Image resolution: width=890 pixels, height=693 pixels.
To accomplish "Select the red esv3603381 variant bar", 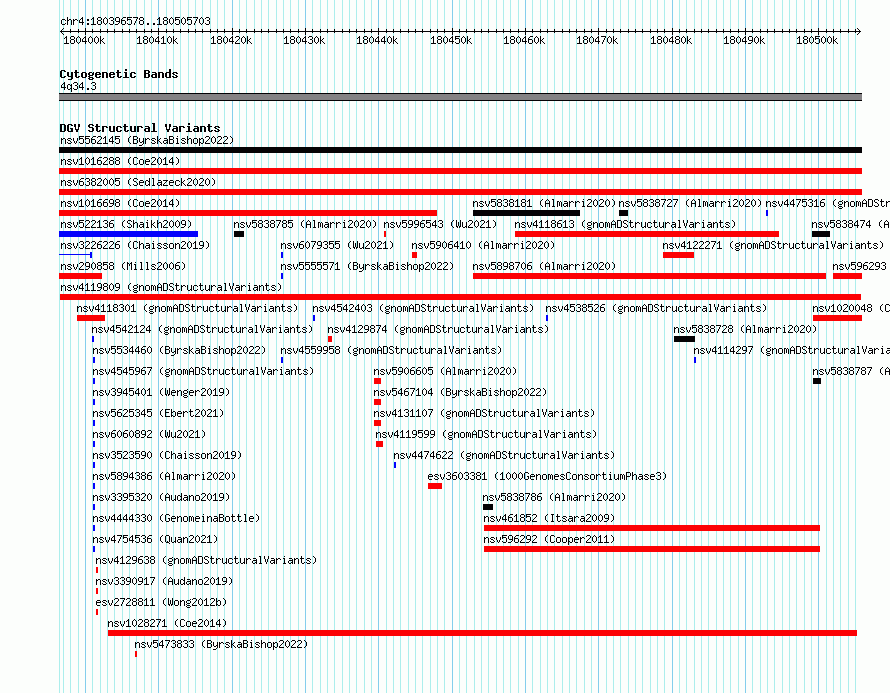I will pos(435,486).
